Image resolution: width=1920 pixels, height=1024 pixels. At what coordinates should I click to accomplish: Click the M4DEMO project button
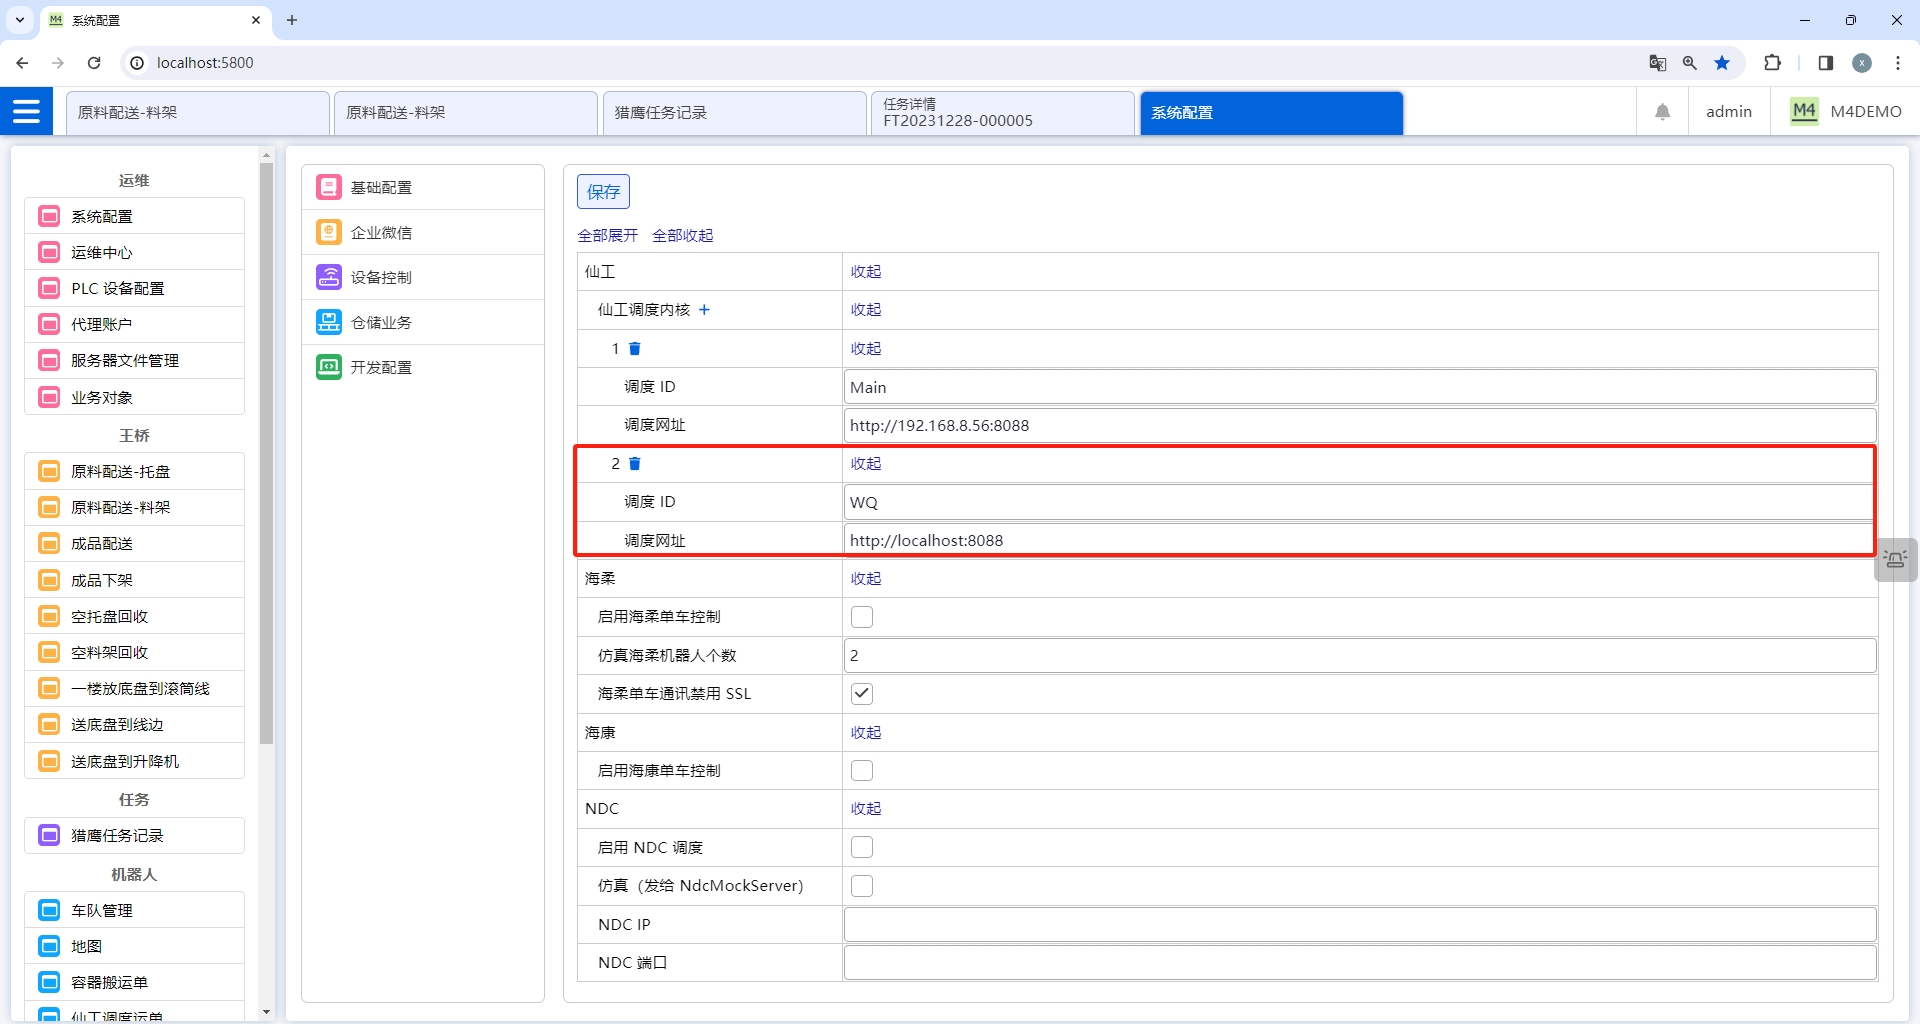[x=1845, y=112]
